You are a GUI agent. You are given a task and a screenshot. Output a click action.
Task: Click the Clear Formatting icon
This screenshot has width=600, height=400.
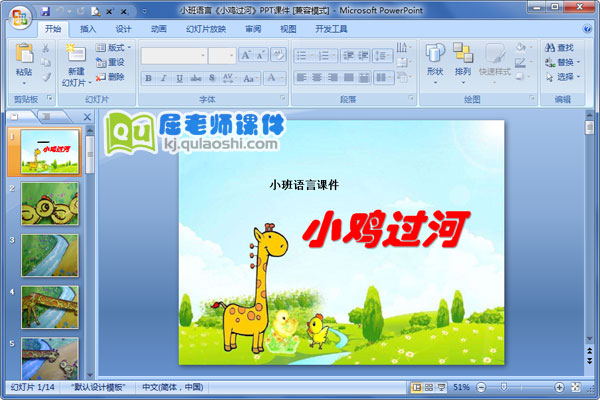(x=278, y=56)
